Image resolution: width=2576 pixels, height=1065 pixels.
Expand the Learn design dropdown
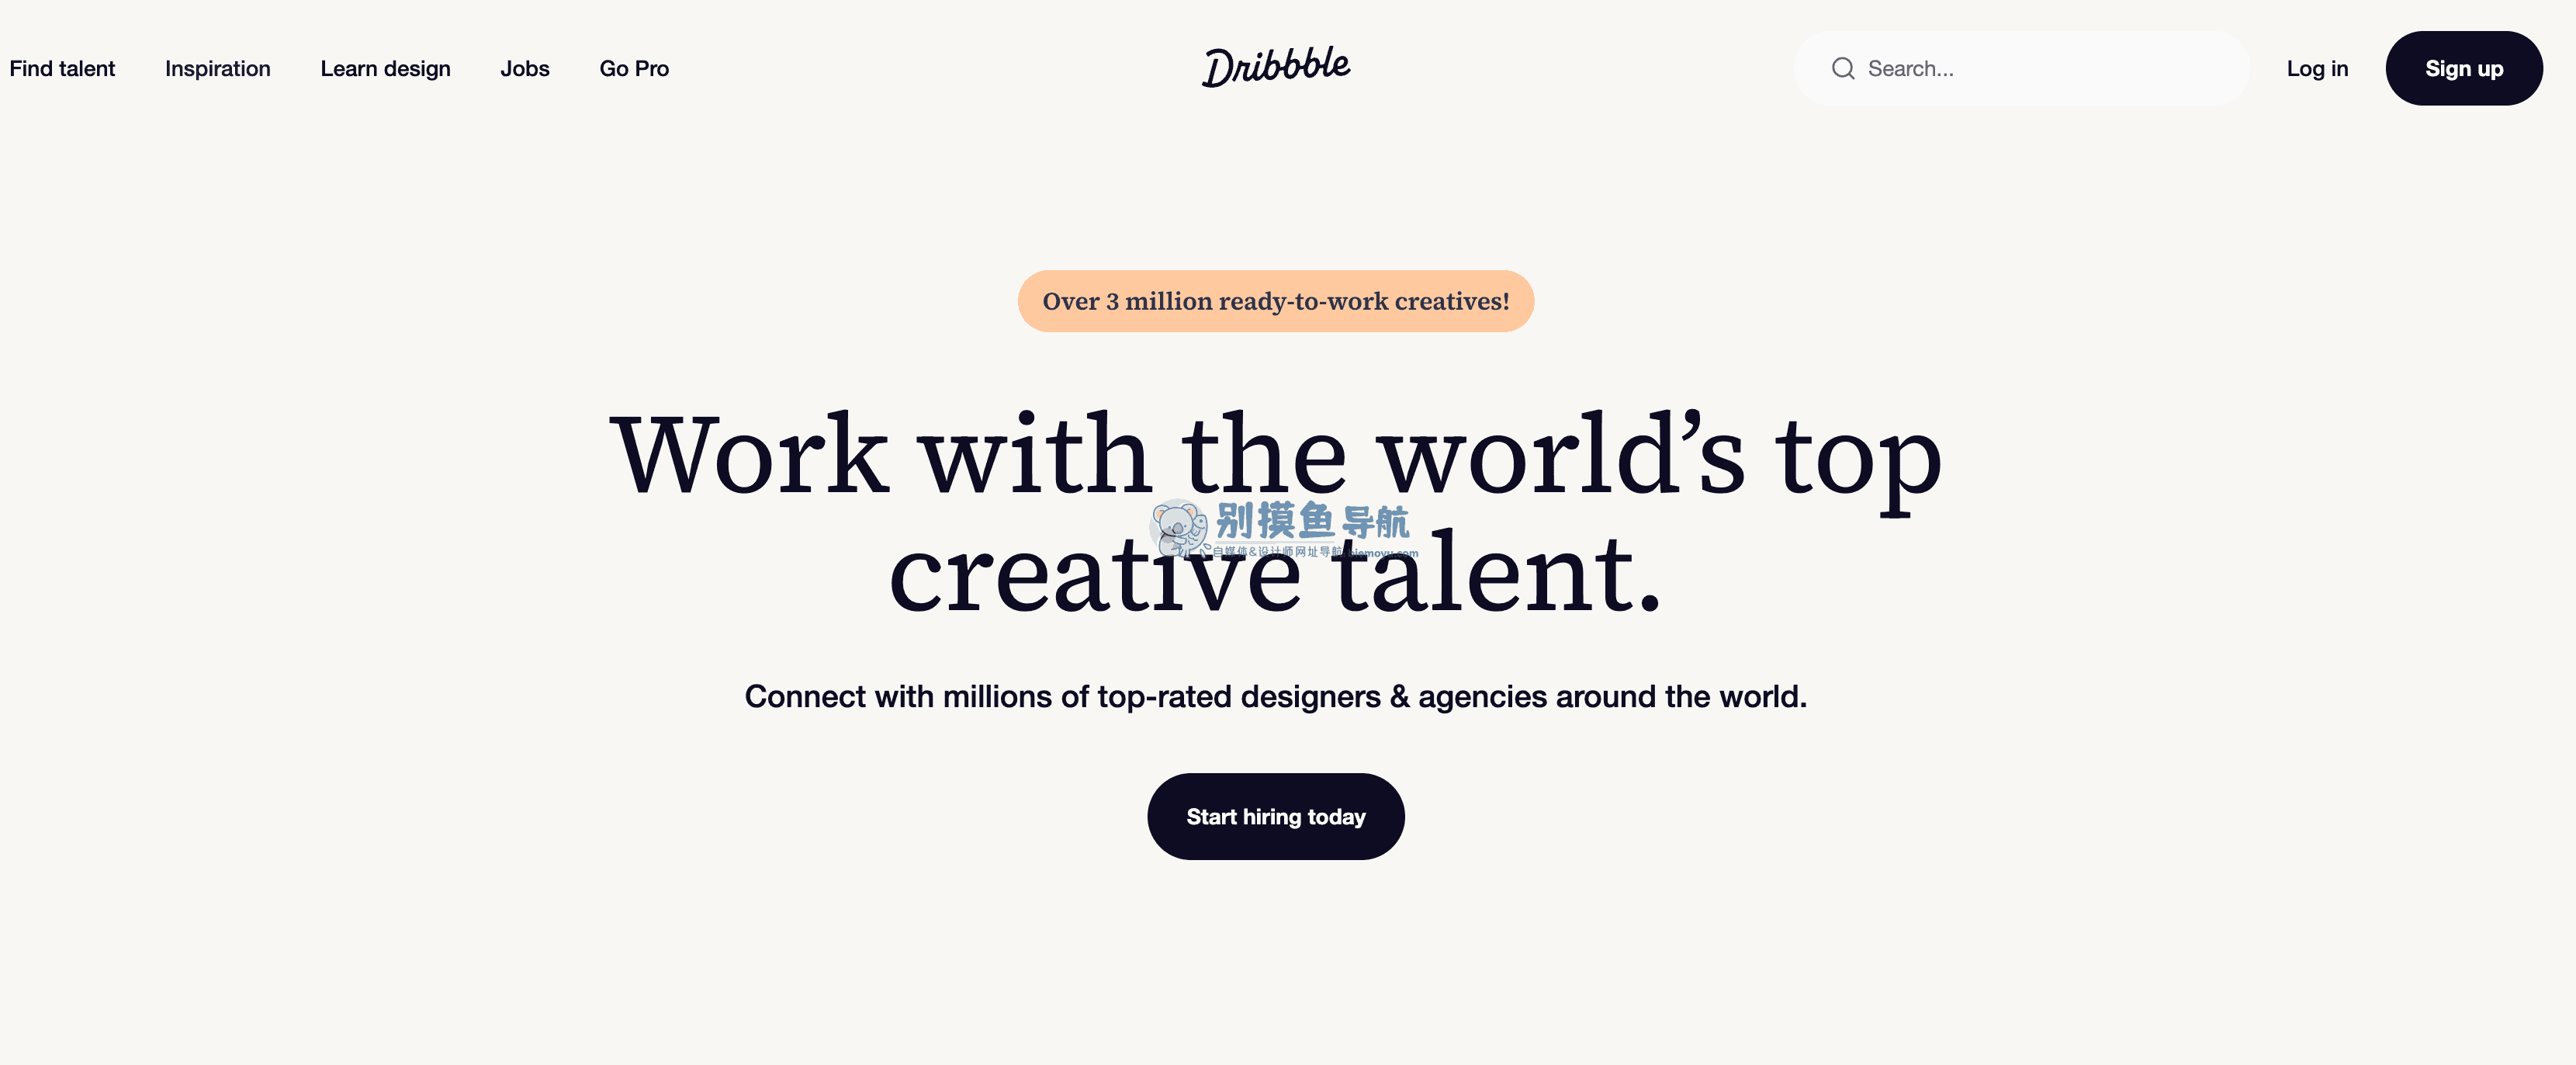(x=384, y=68)
